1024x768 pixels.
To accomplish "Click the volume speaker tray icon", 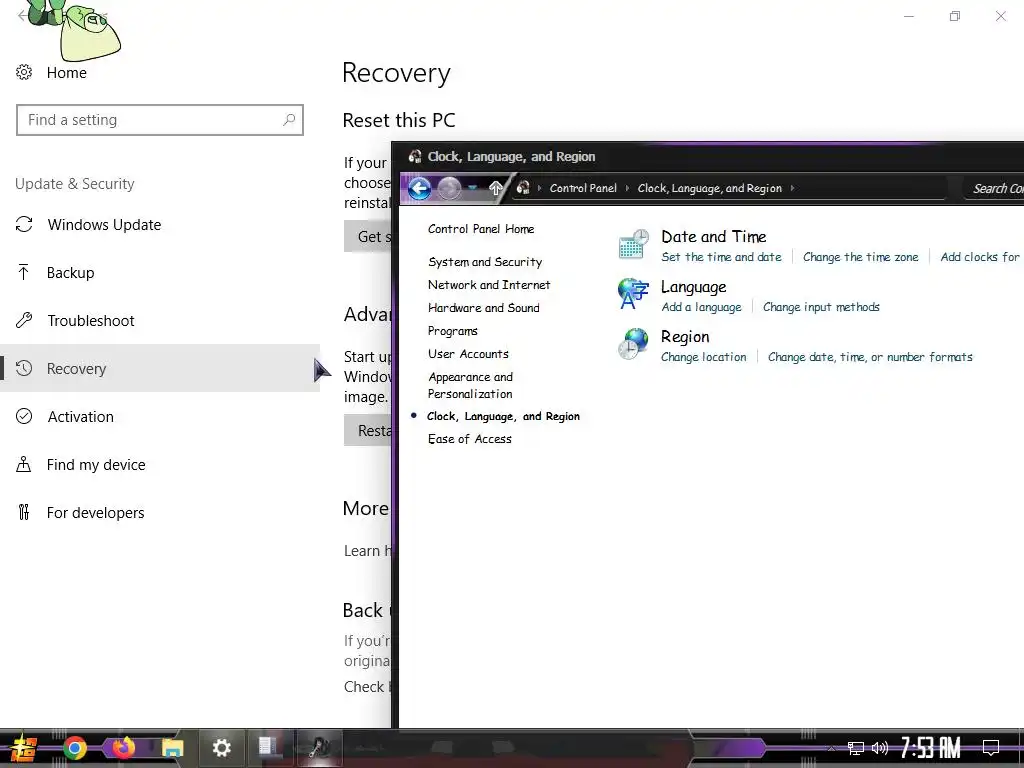I will (x=880, y=748).
